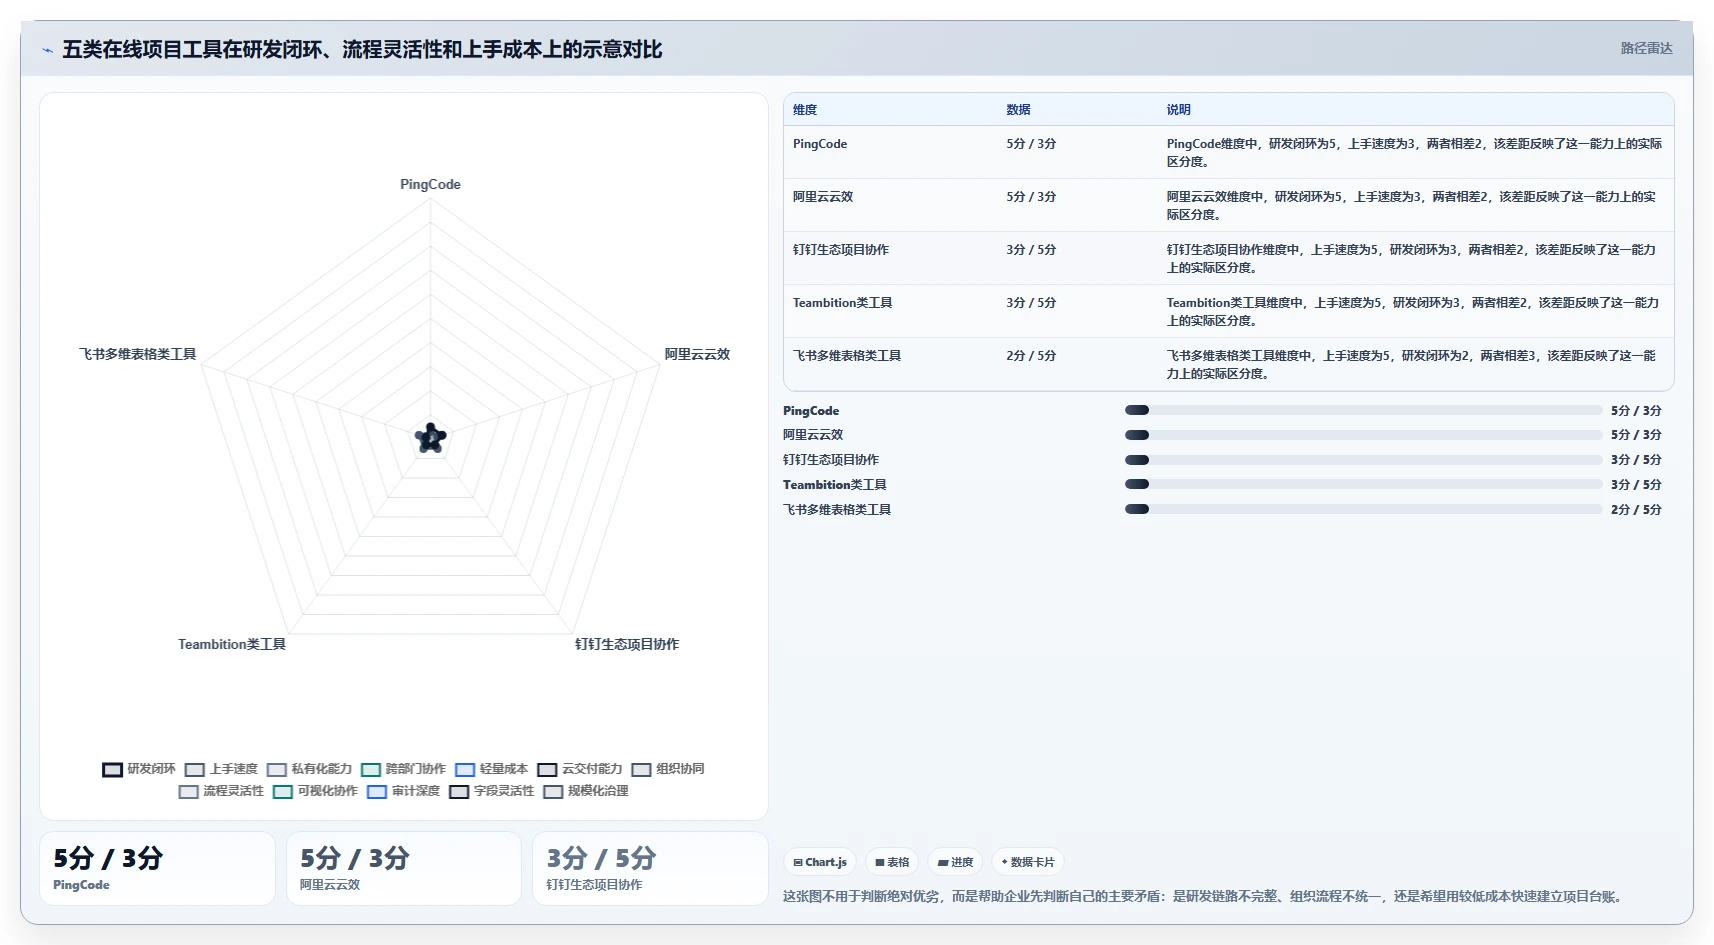
Task: Click the Teambition类工具 progress bar
Action: (1363, 484)
